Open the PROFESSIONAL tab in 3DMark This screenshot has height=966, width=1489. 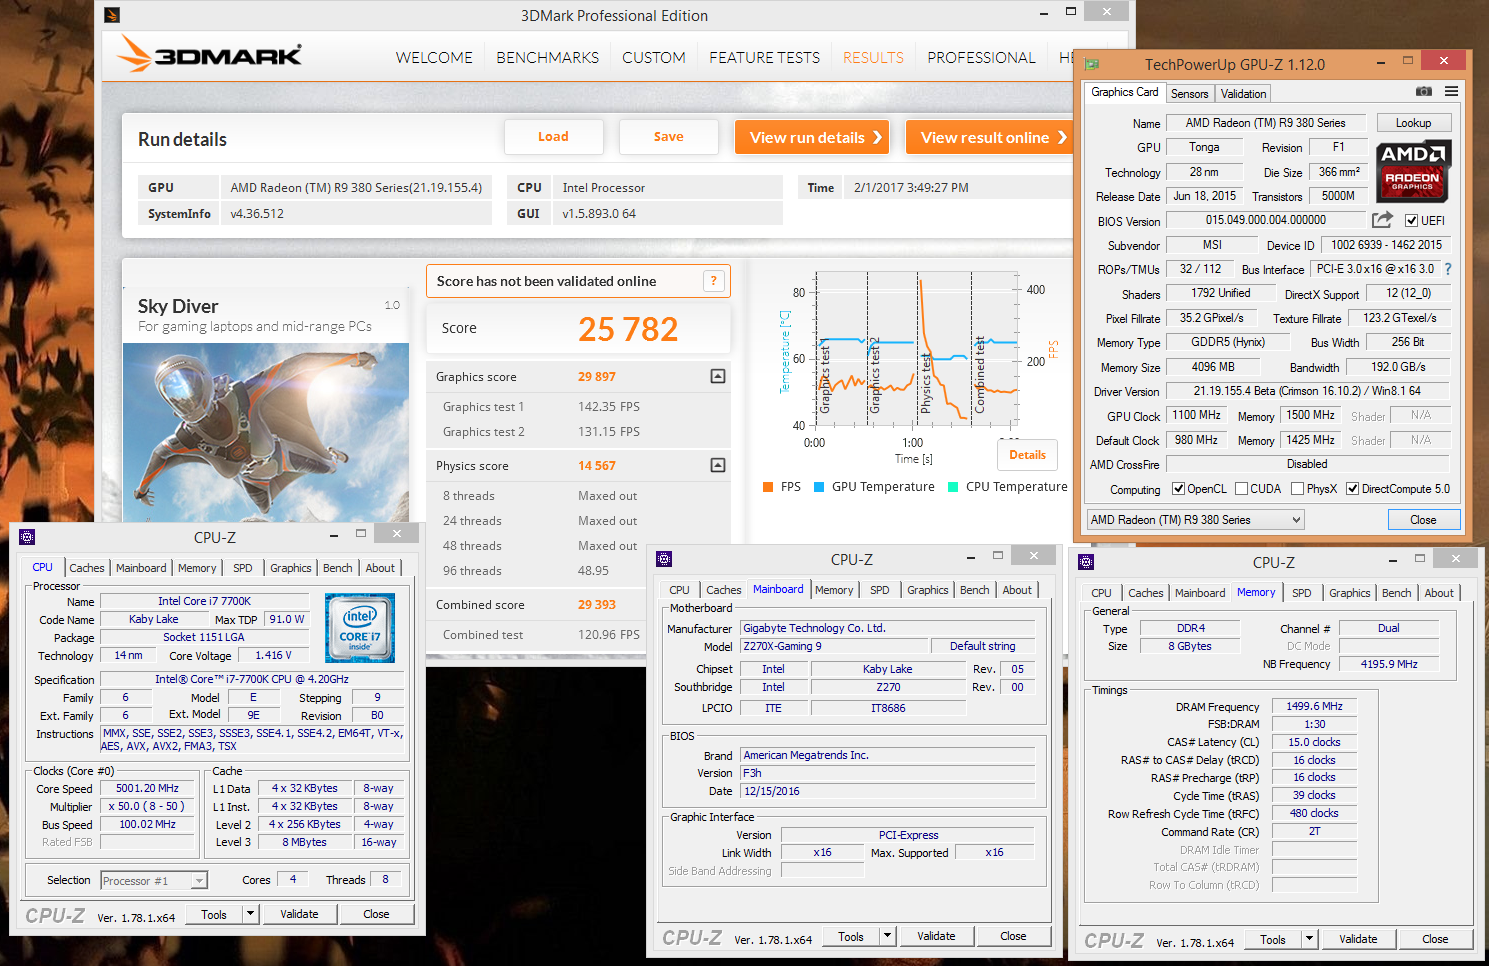point(981,58)
